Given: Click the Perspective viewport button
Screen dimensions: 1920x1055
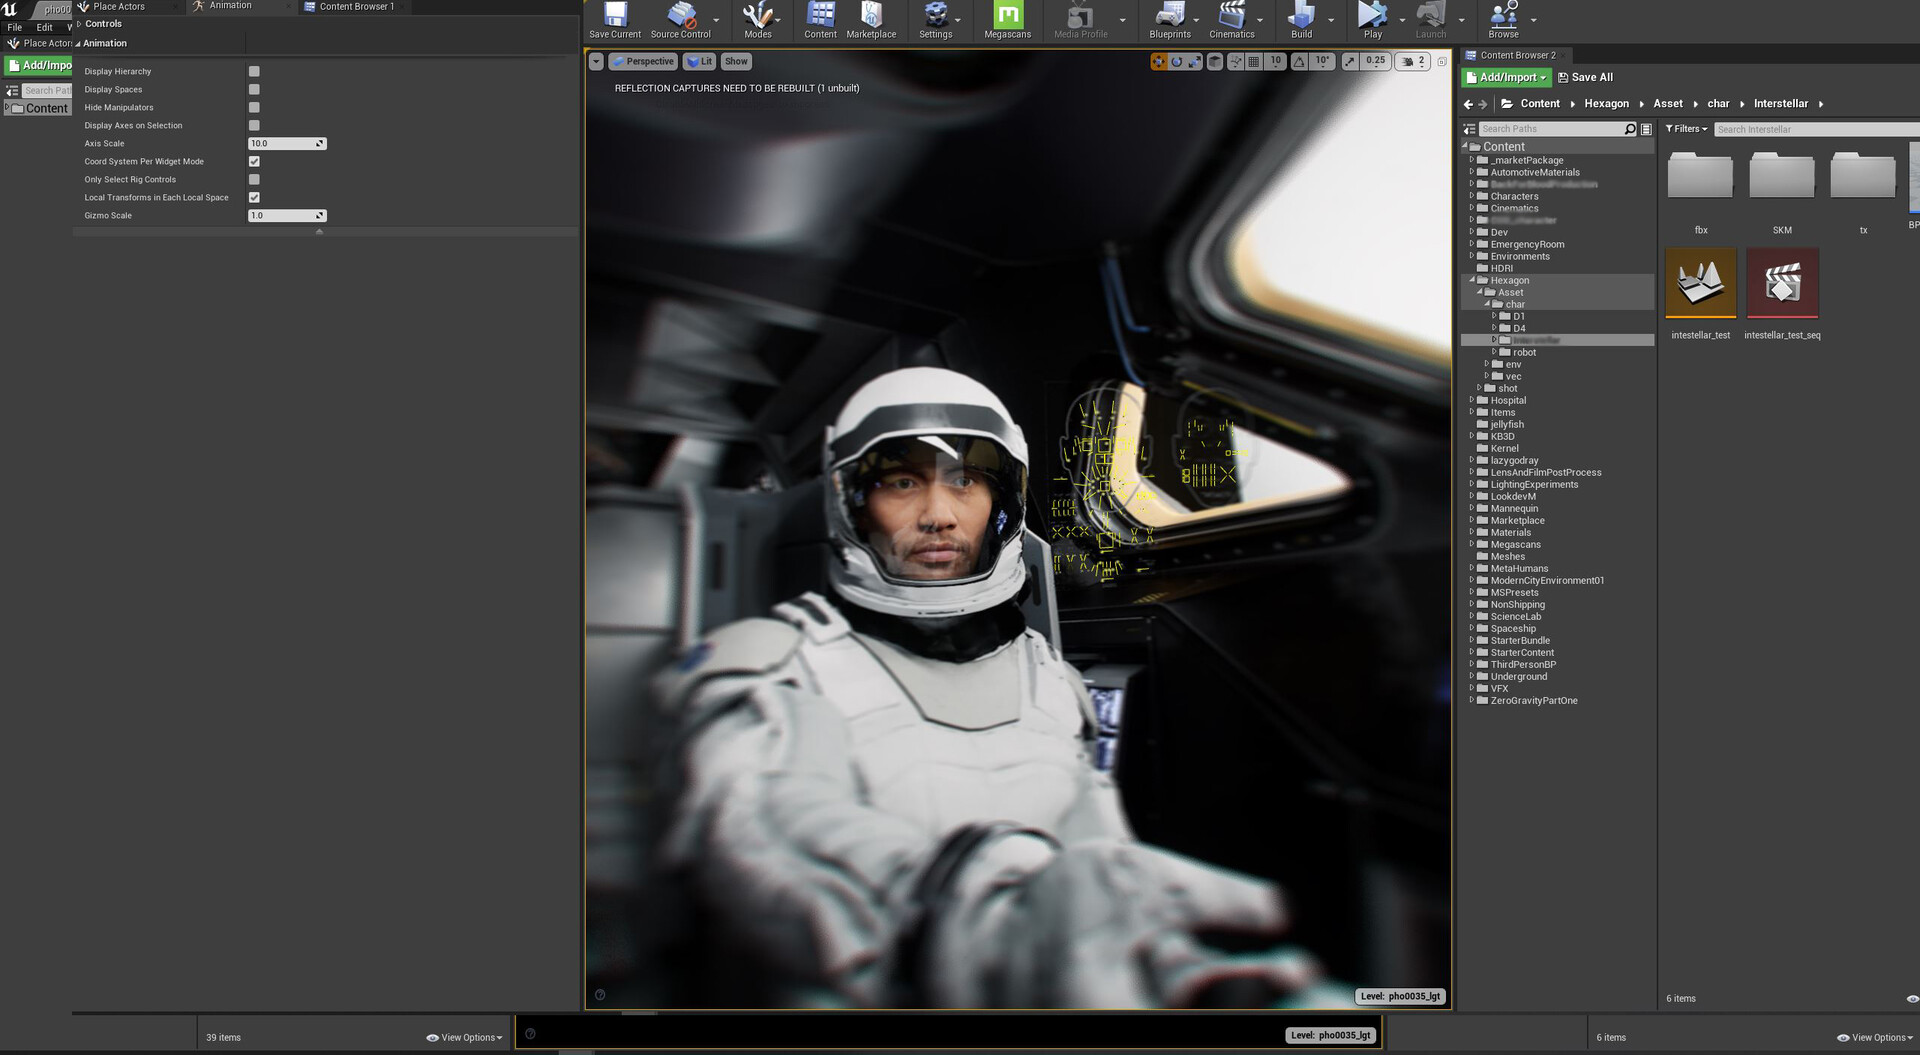Looking at the screenshot, I should coord(643,62).
